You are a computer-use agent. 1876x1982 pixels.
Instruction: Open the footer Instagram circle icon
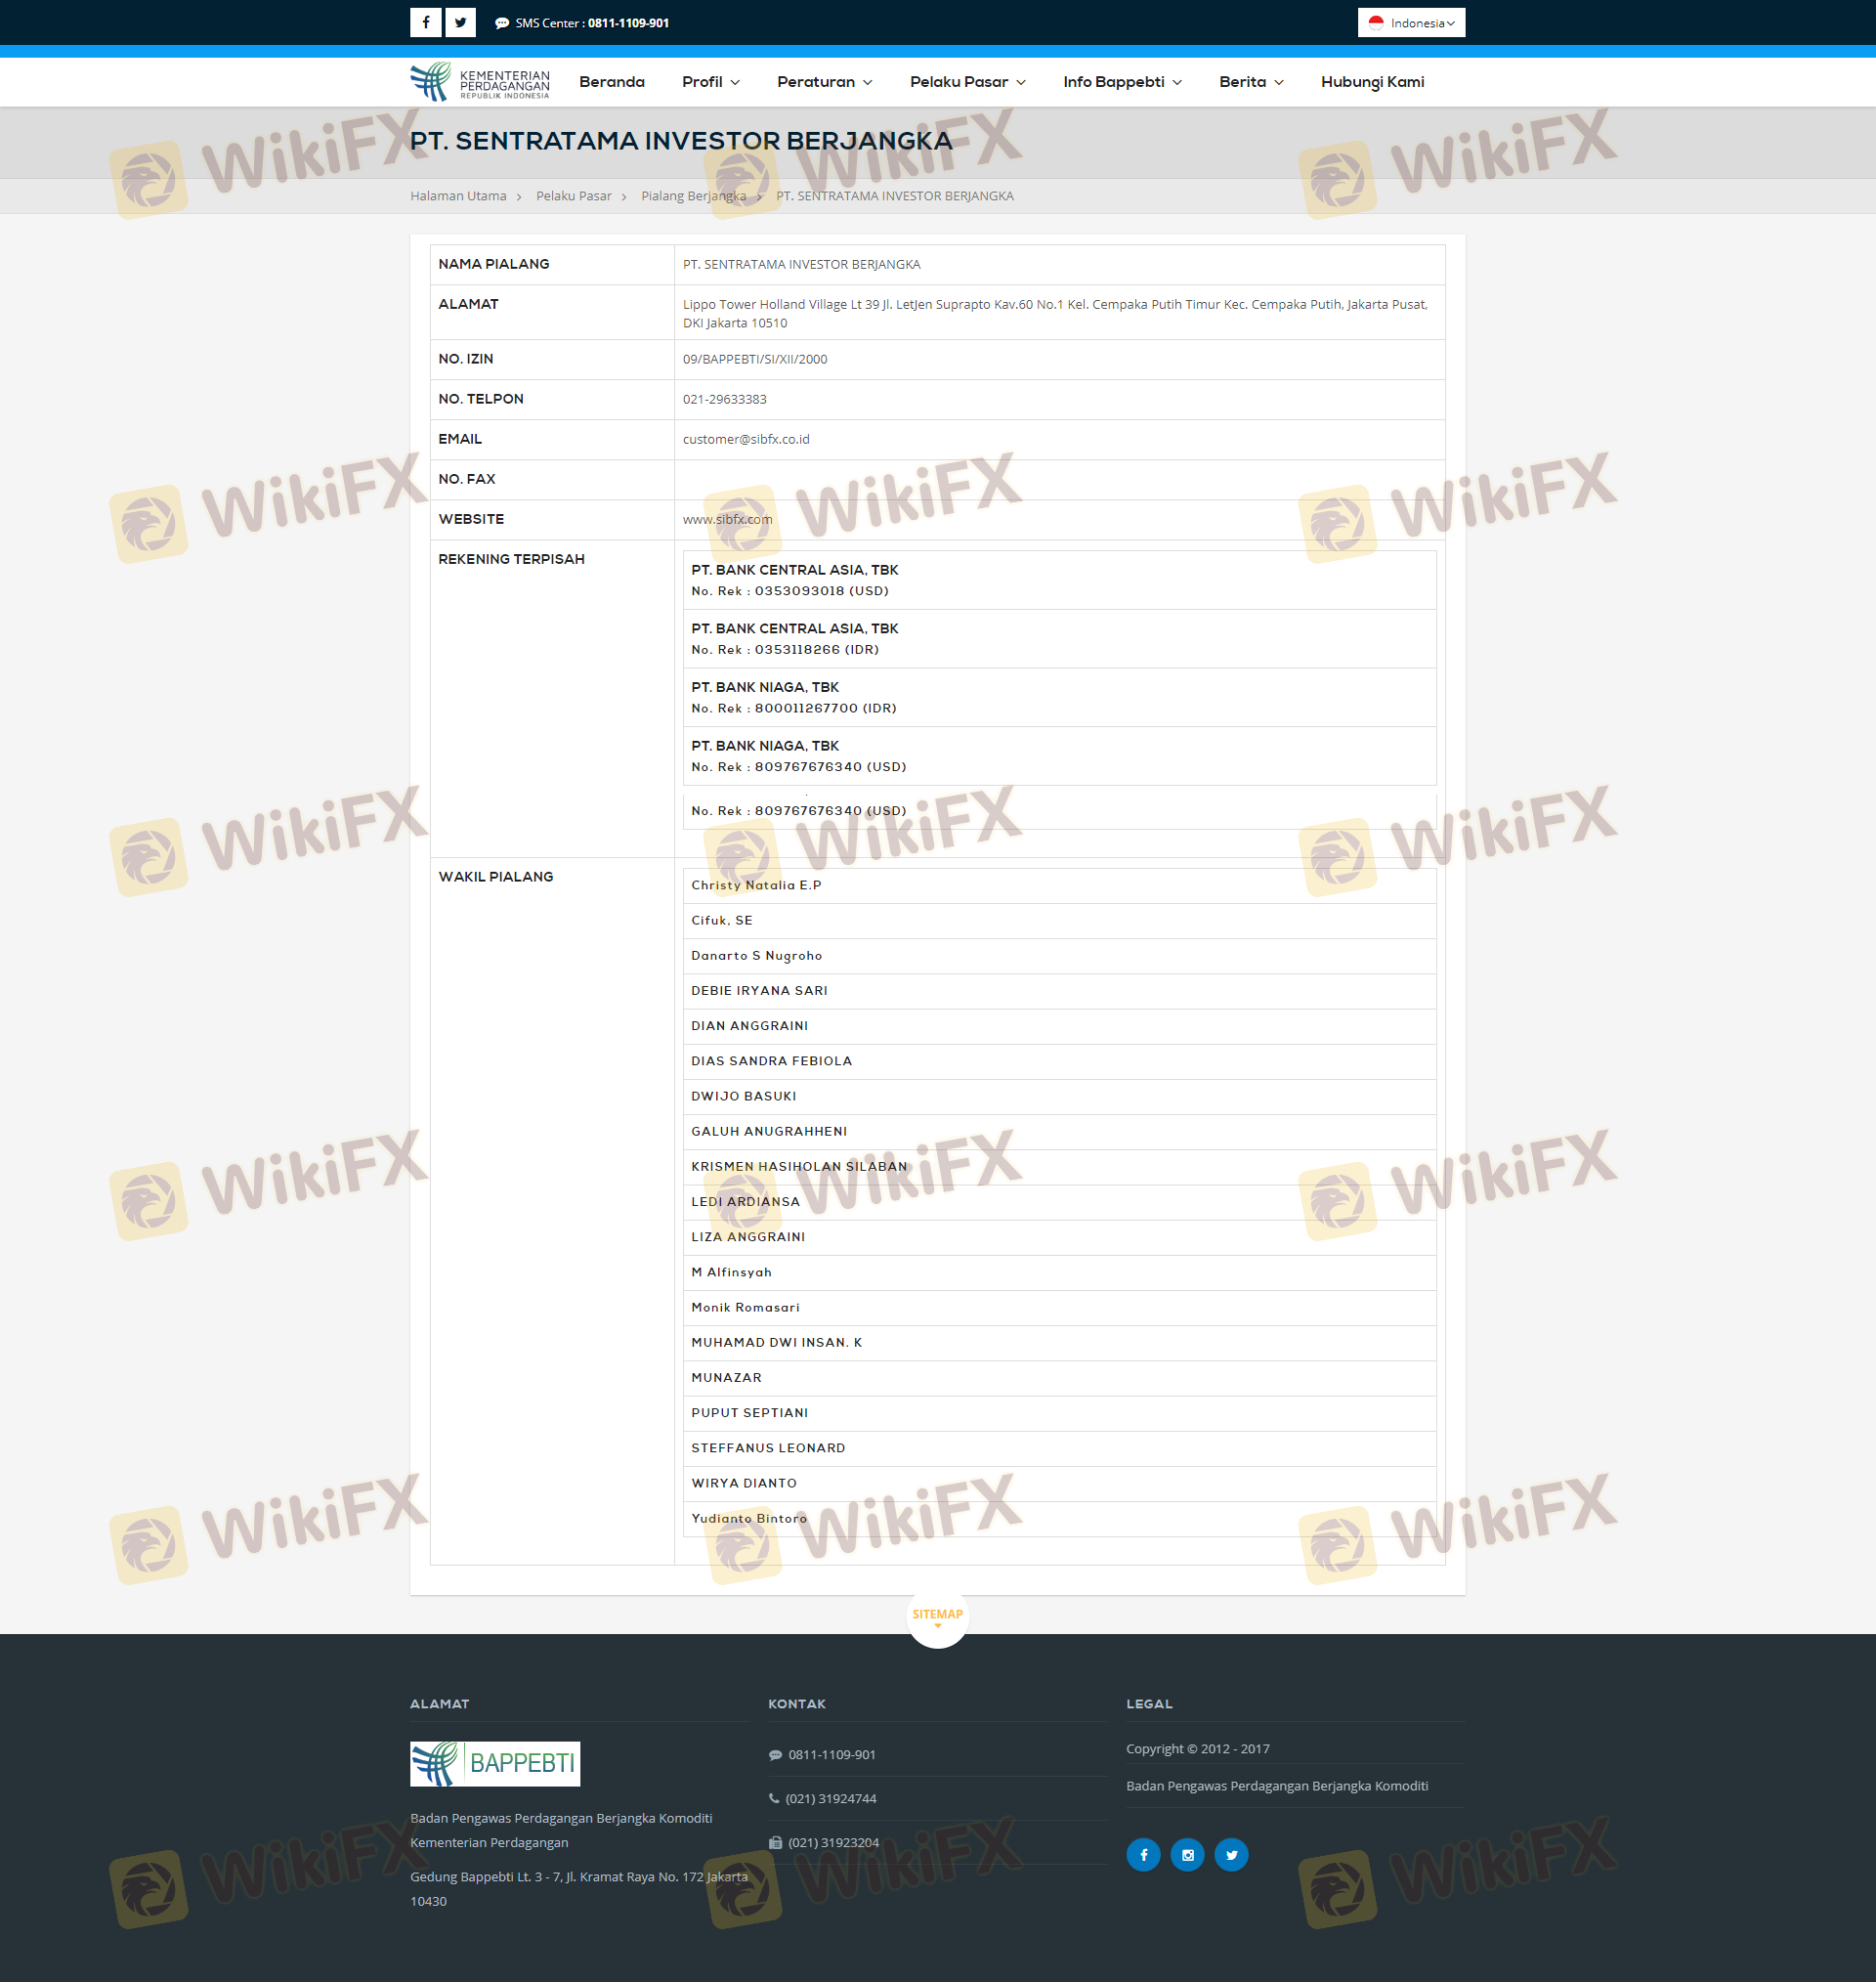click(x=1187, y=1855)
